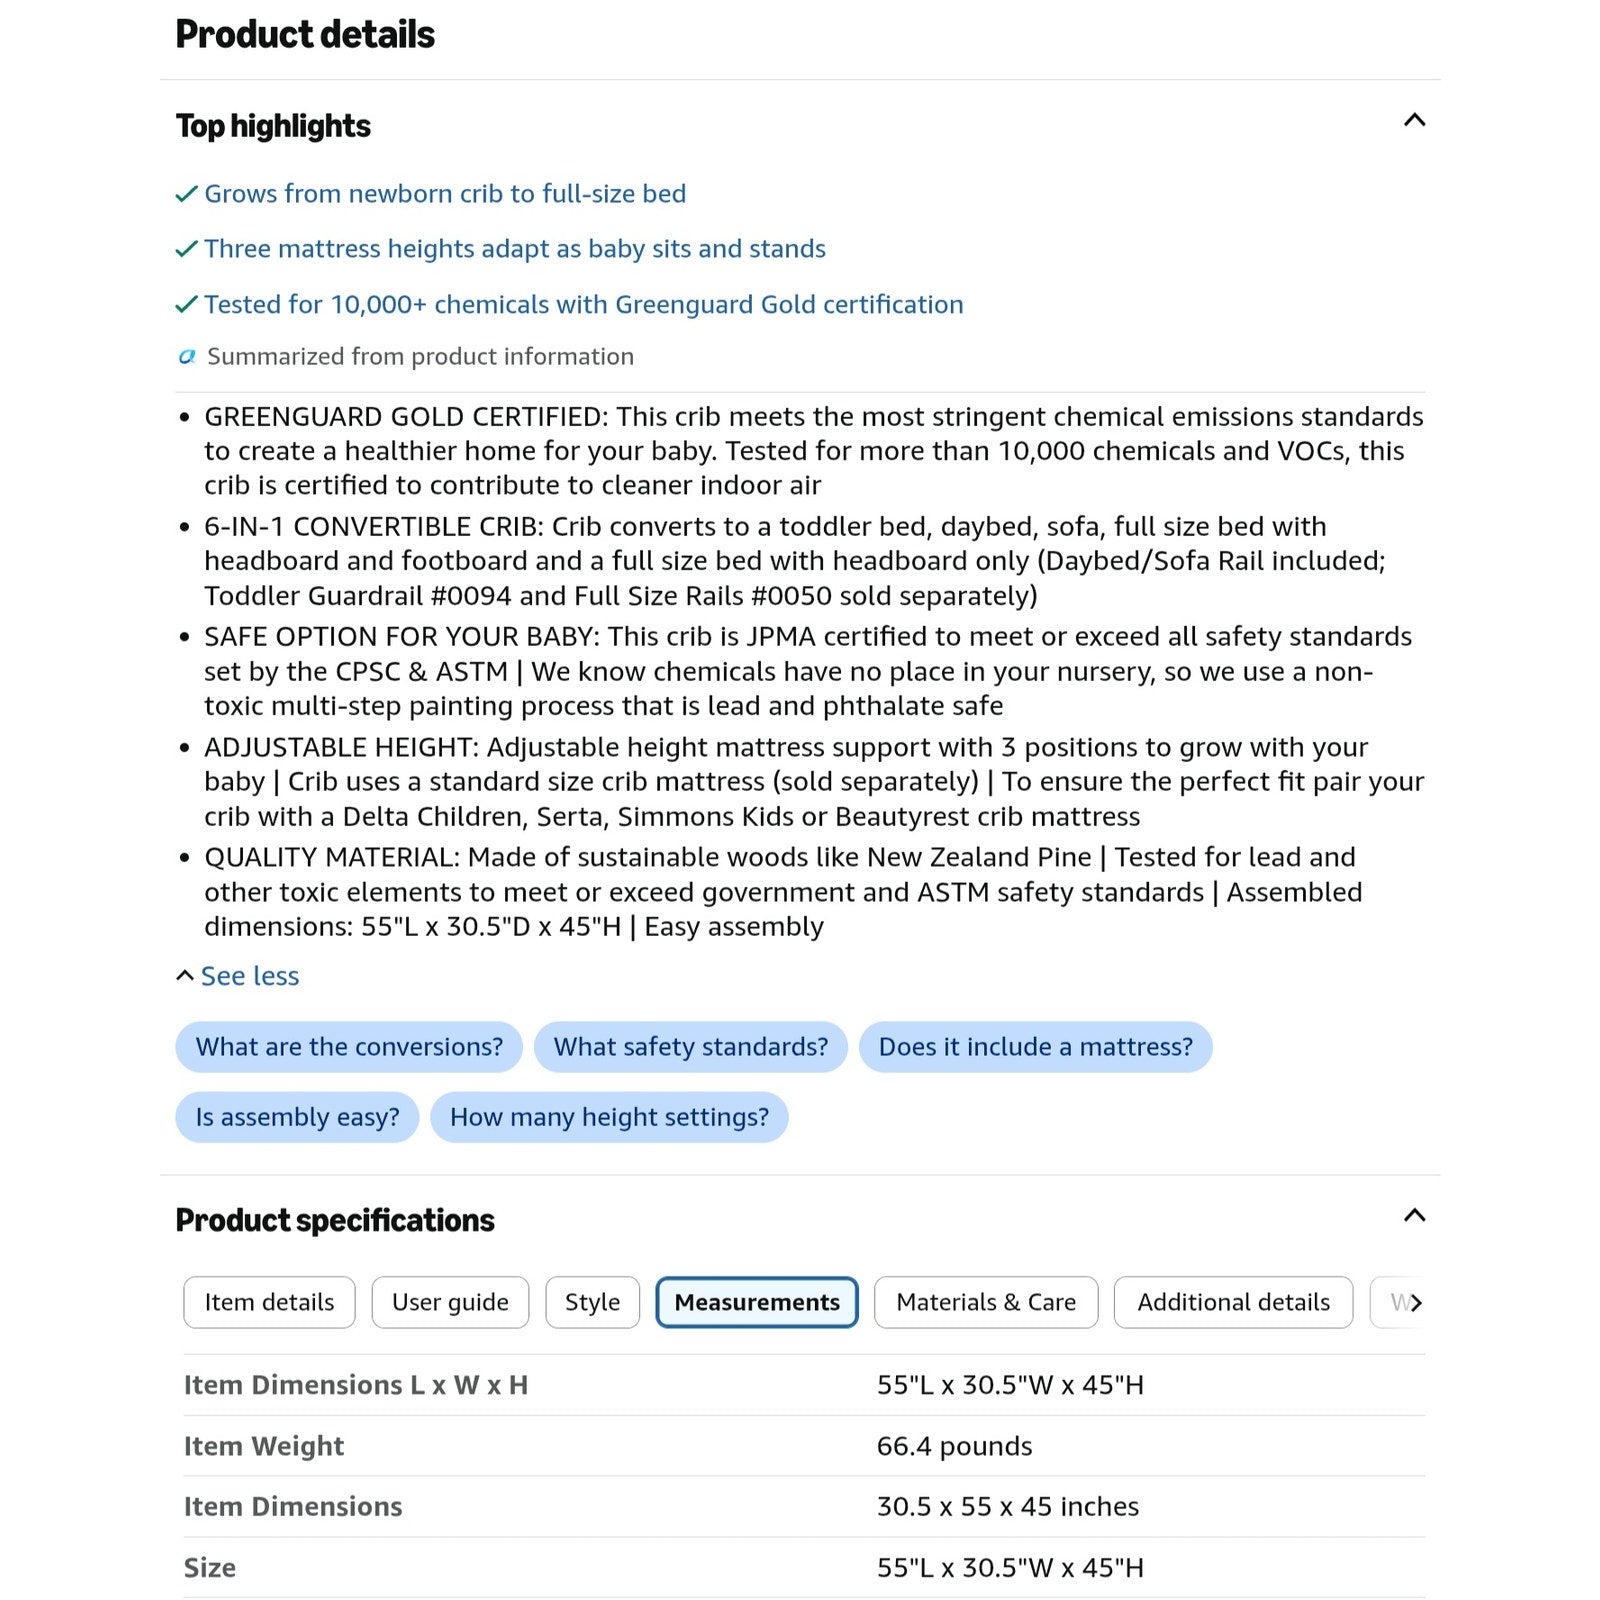Collapse the Product specifications section chevron
Screen dimensions: 1600x1600
[1414, 1216]
